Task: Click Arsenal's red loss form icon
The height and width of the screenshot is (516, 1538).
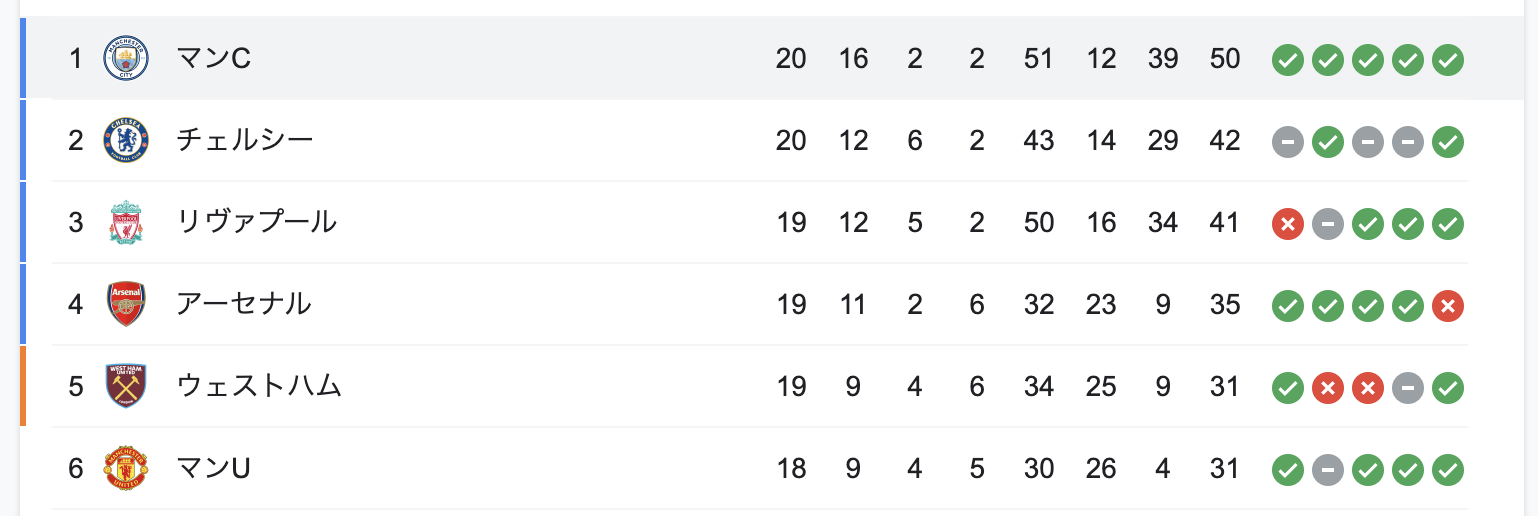Action: click(x=1448, y=305)
